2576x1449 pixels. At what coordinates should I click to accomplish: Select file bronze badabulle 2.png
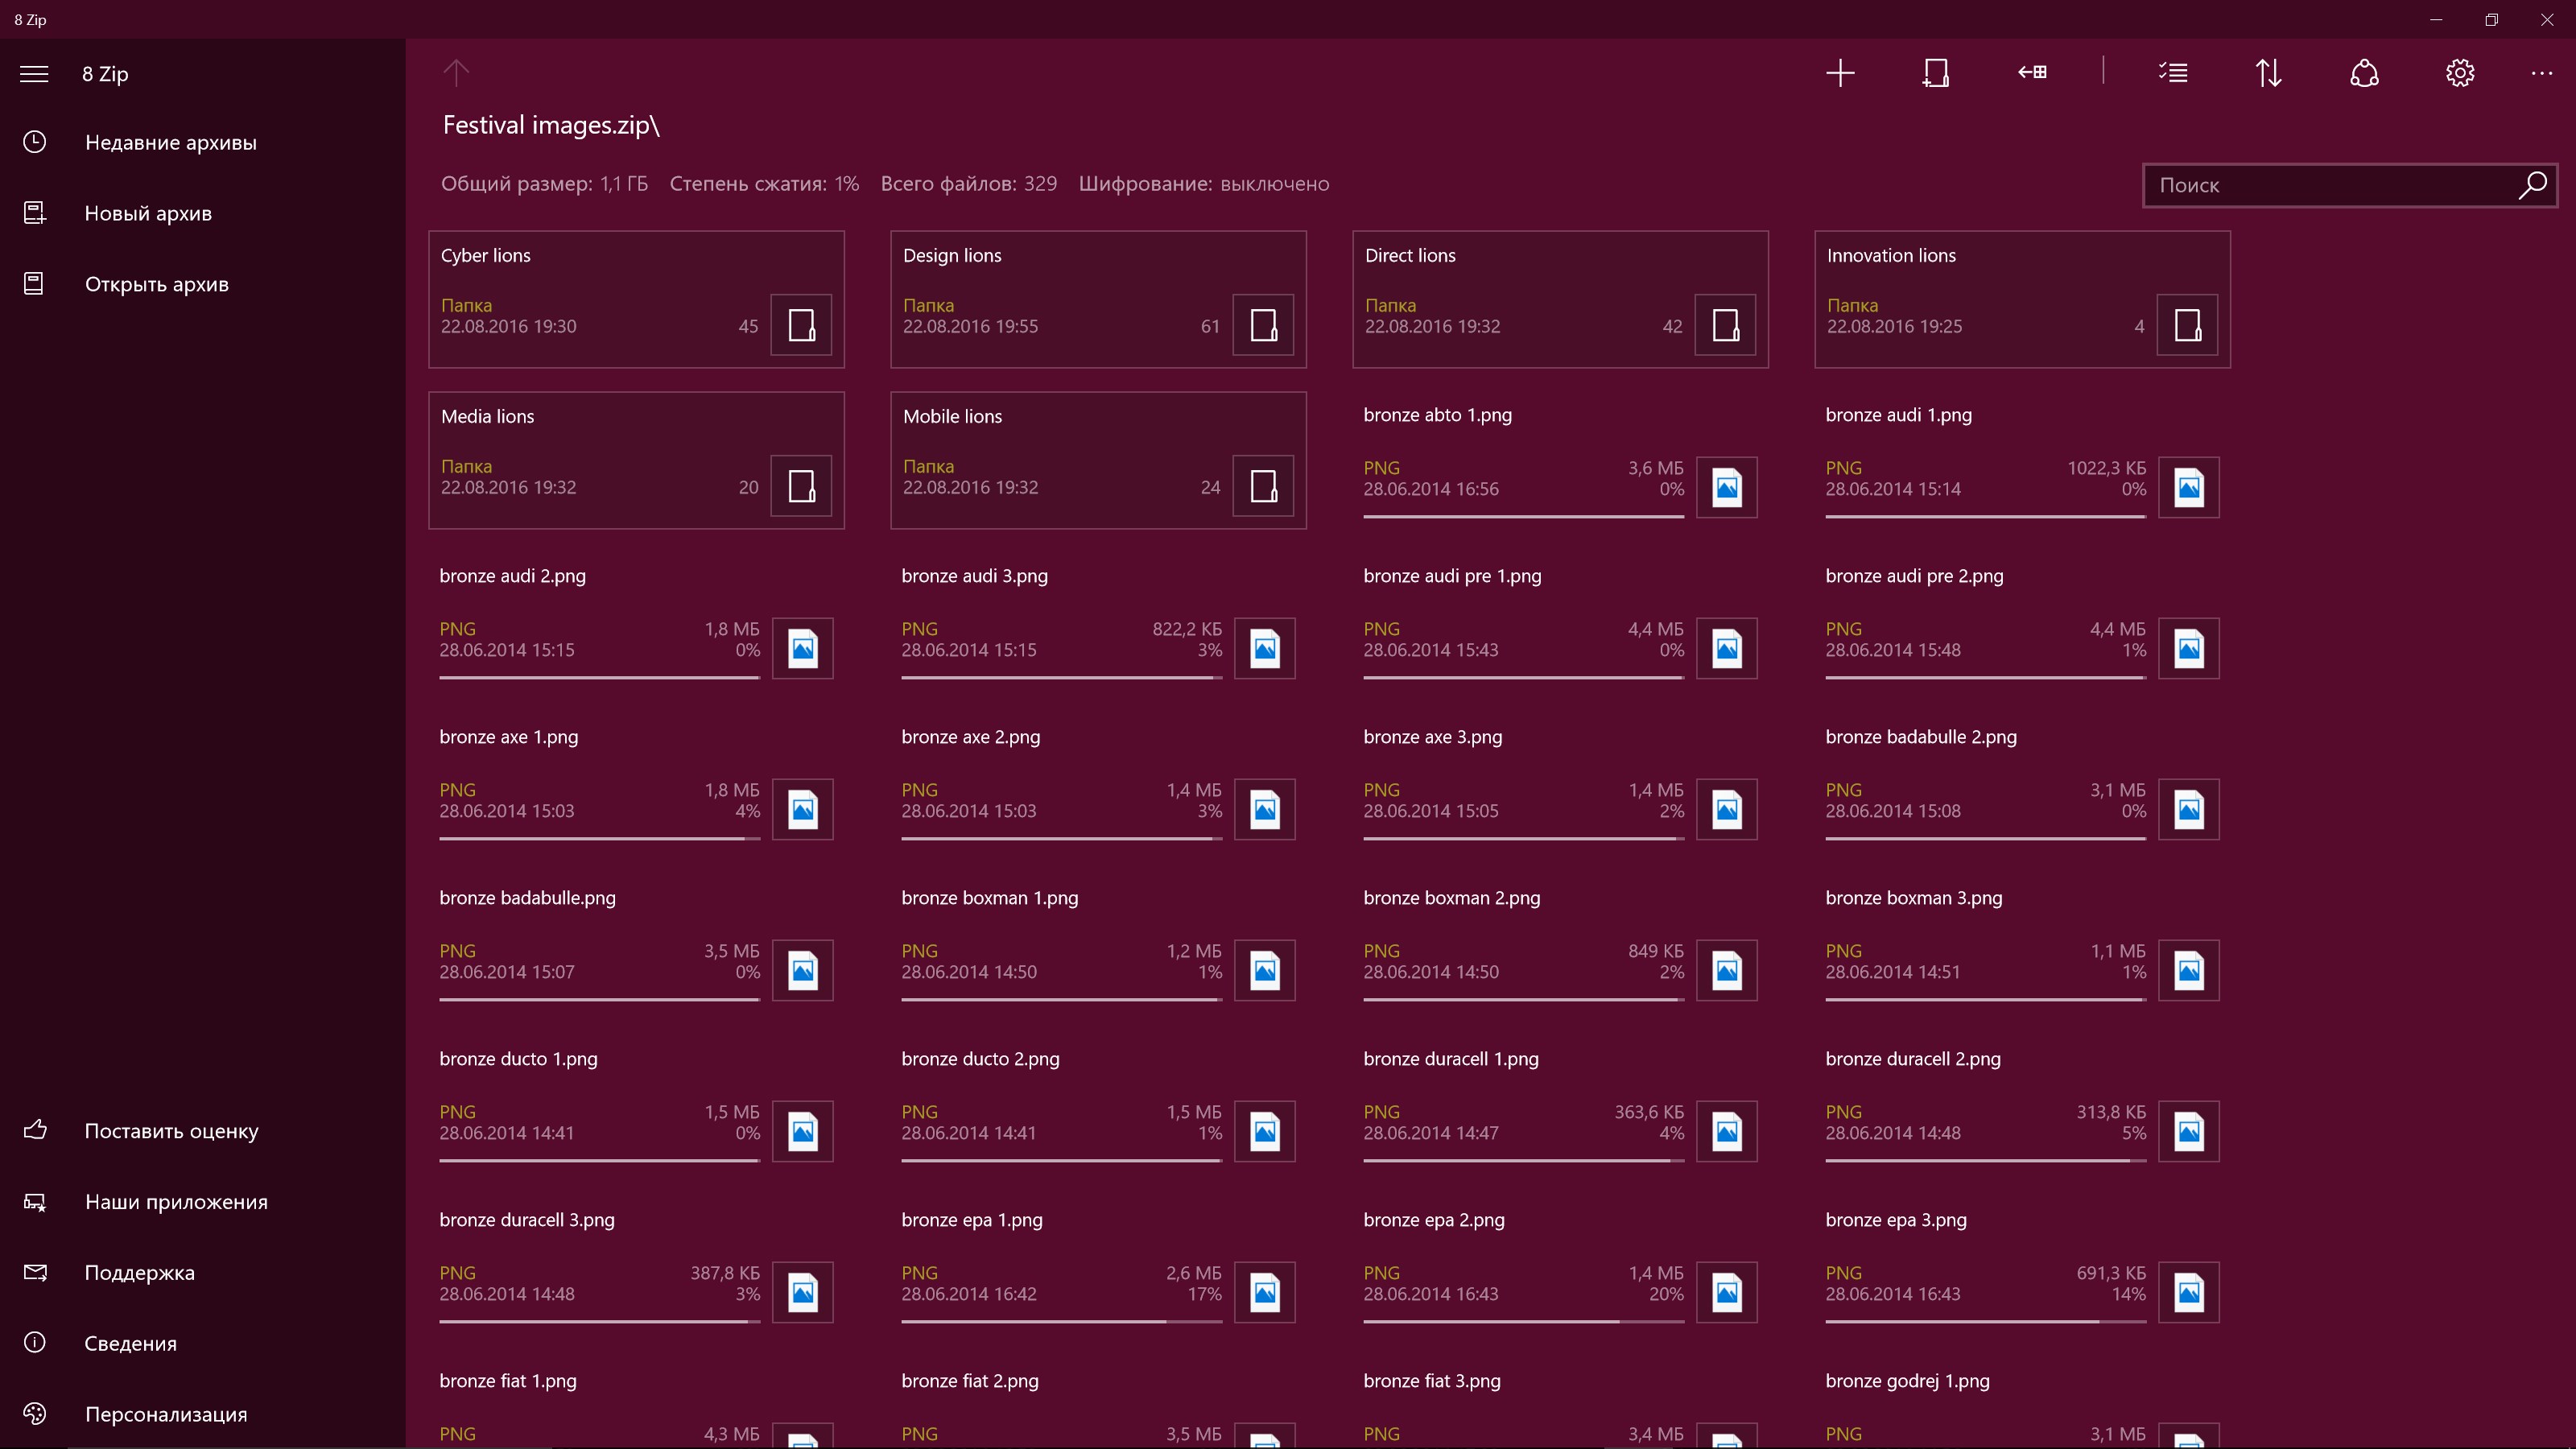coord(2022,782)
